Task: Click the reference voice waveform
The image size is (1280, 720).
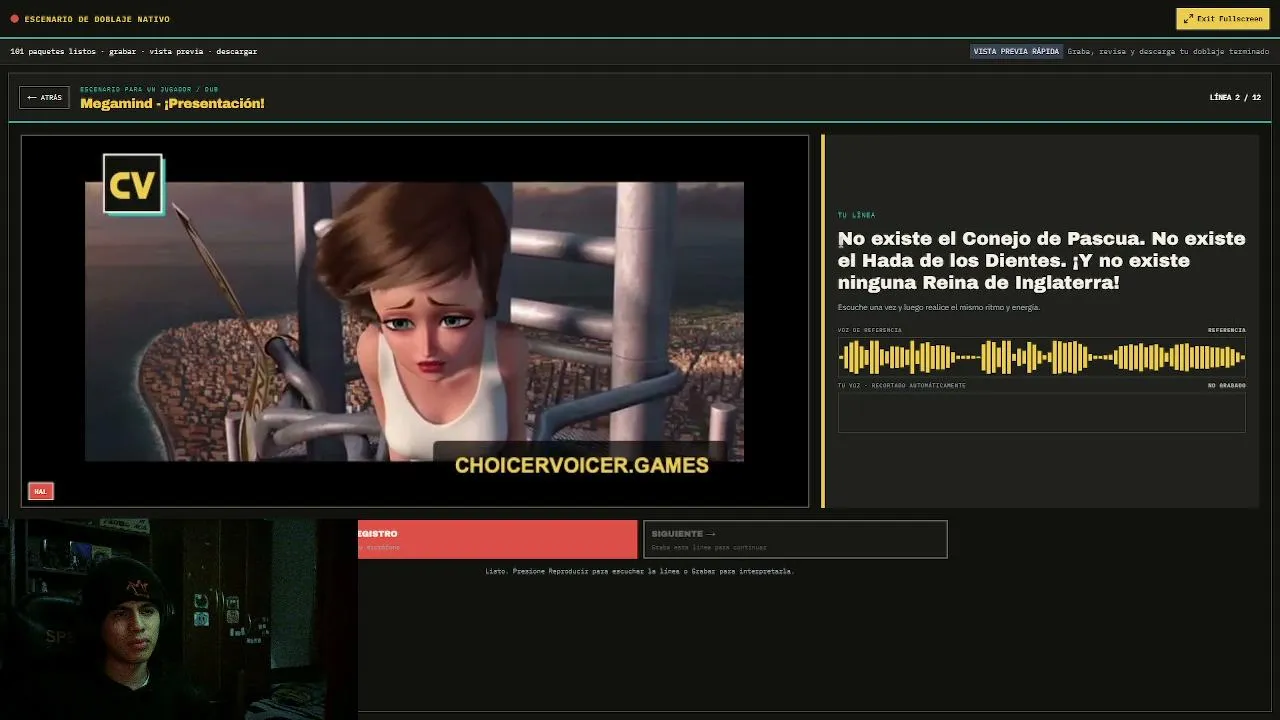Action: [x=1041, y=357]
